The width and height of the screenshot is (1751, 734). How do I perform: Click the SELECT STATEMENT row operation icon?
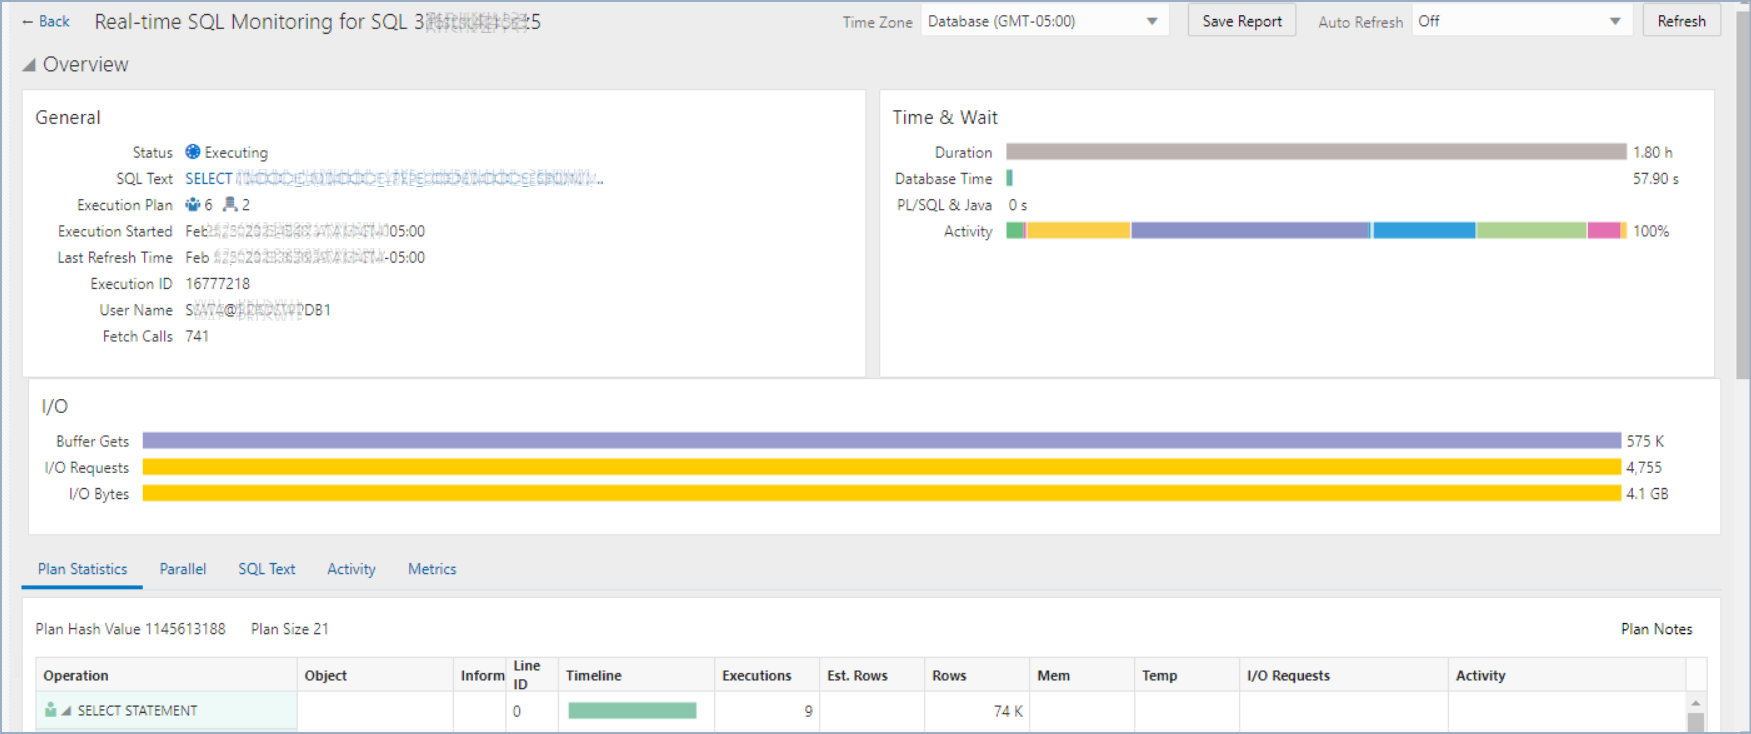coord(51,710)
